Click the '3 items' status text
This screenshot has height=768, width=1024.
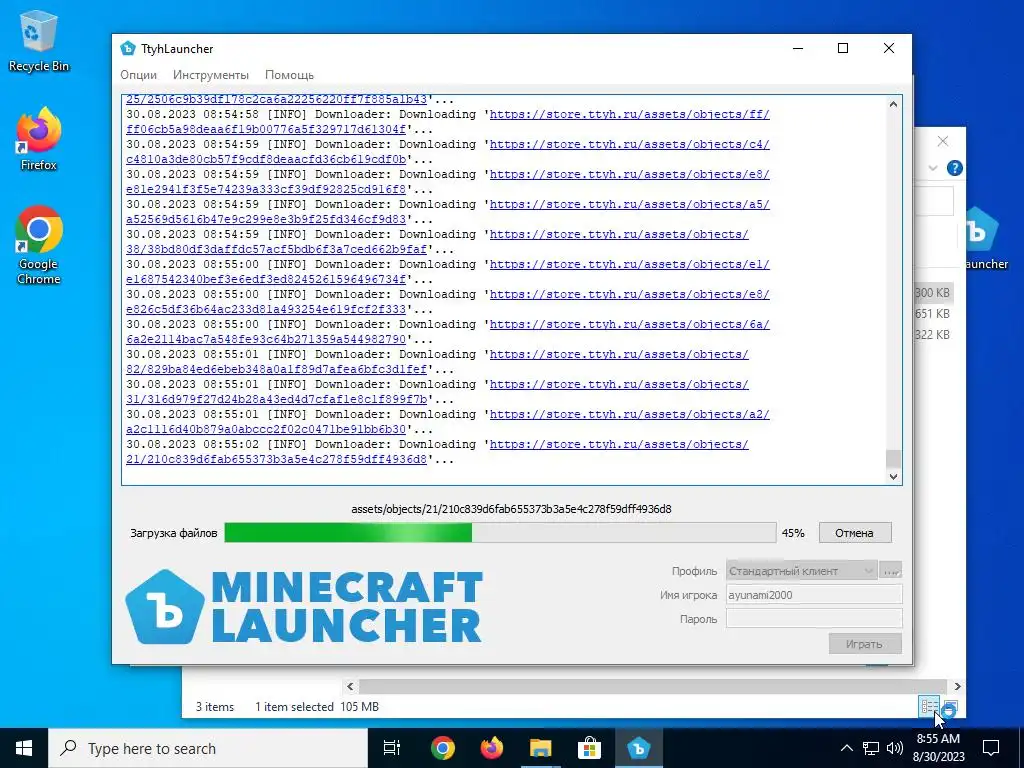click(215, 707)
